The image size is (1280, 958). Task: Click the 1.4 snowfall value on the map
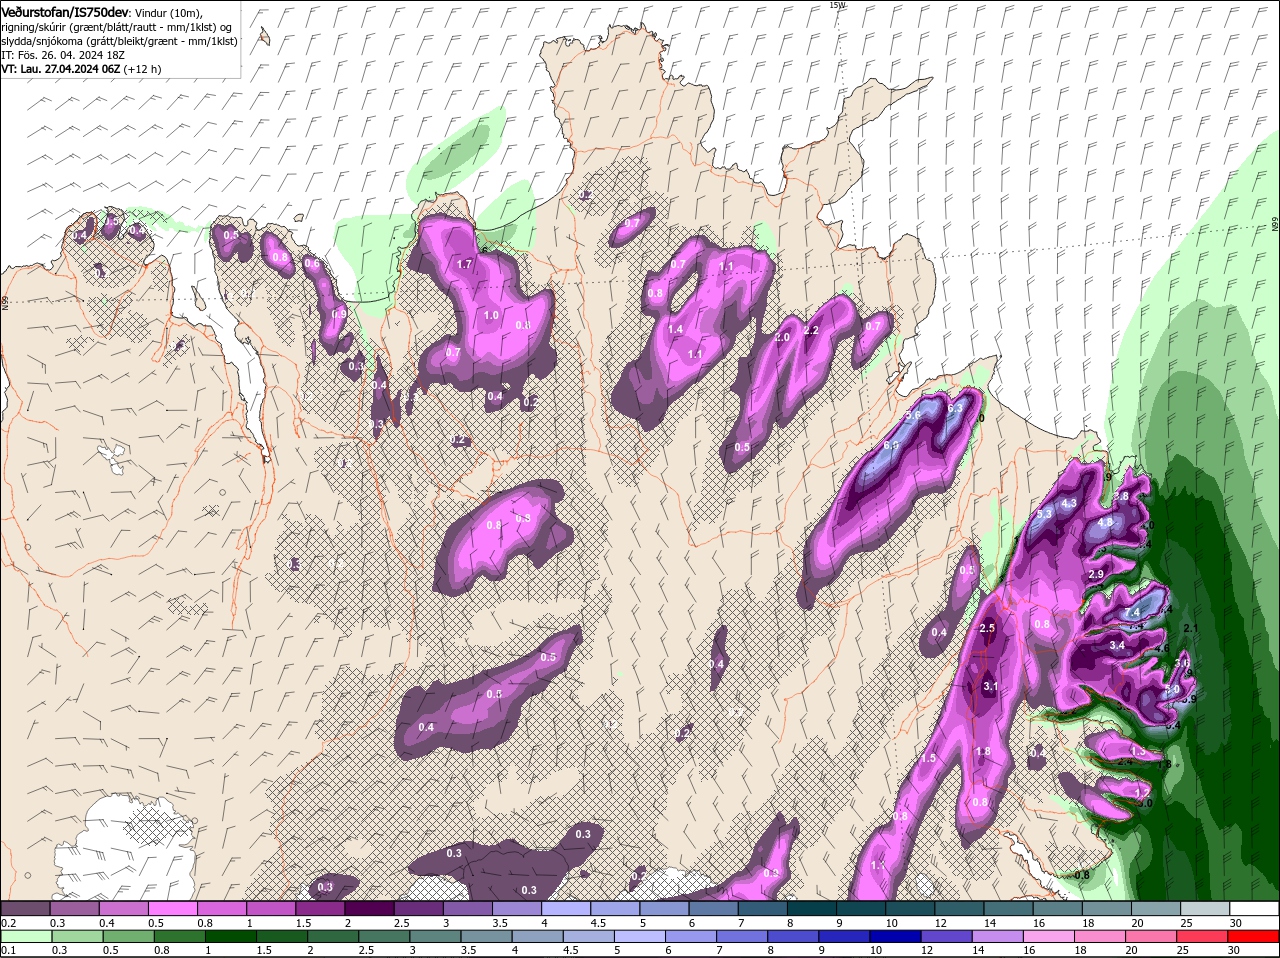(x=675, y=328)
